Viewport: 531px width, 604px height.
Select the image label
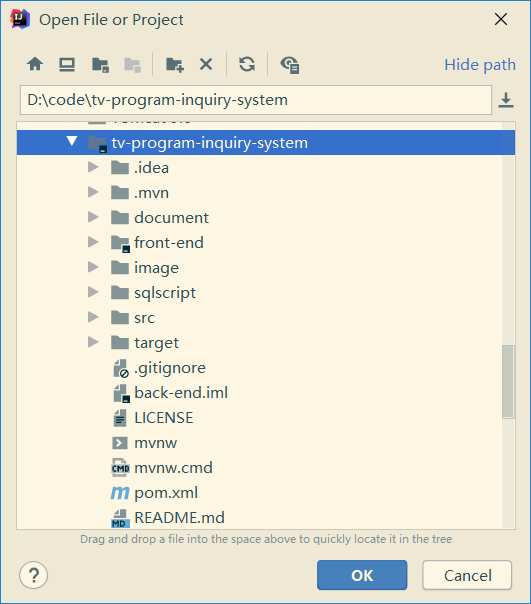(156, 268)
